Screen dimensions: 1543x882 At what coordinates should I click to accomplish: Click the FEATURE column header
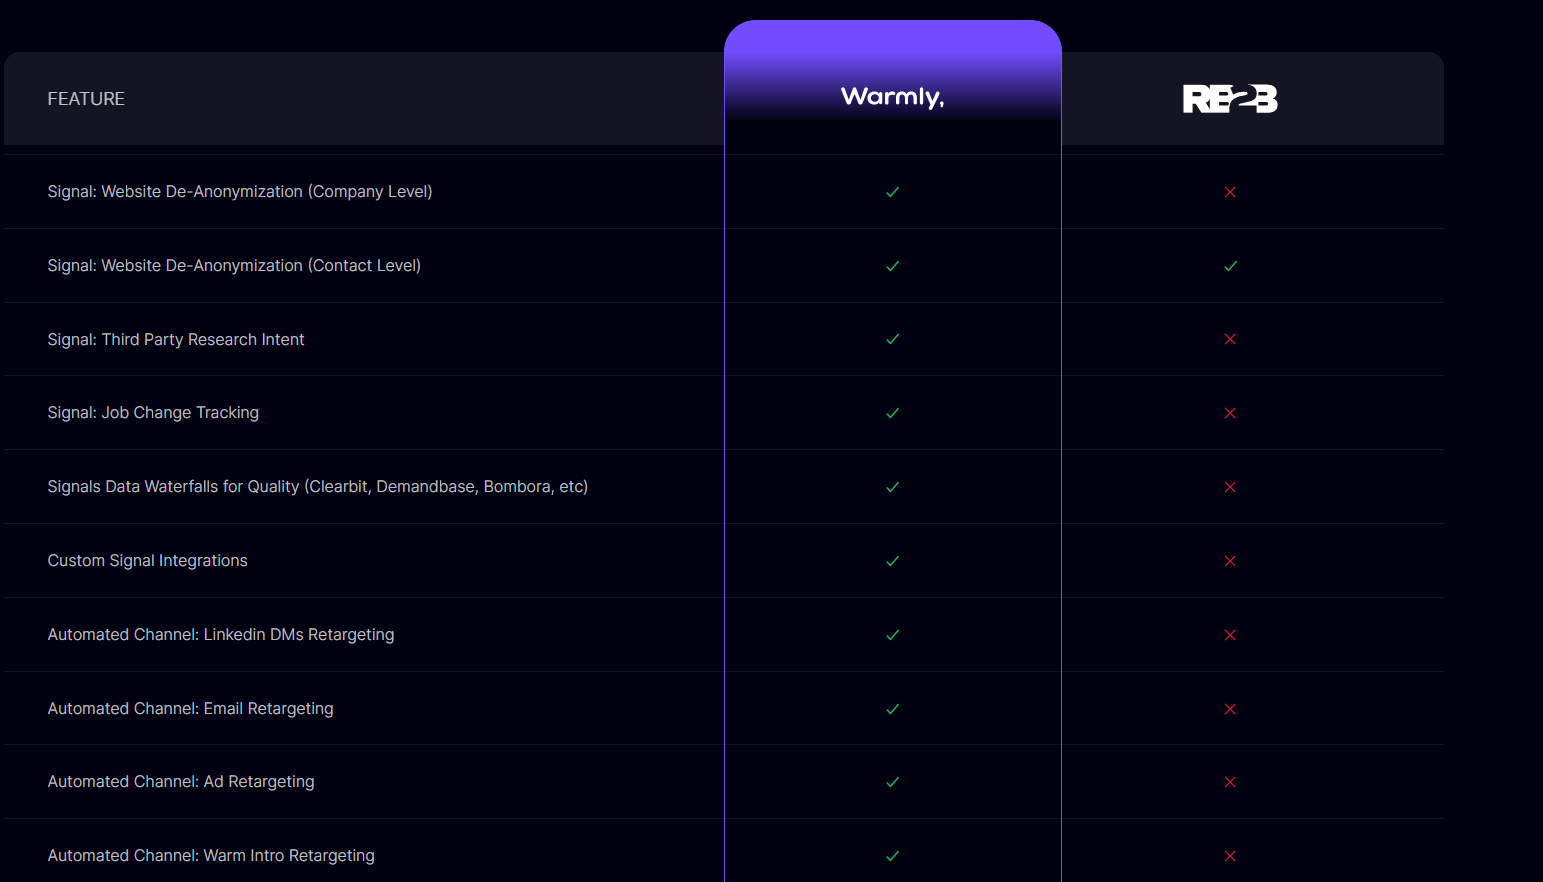(86, 99)
